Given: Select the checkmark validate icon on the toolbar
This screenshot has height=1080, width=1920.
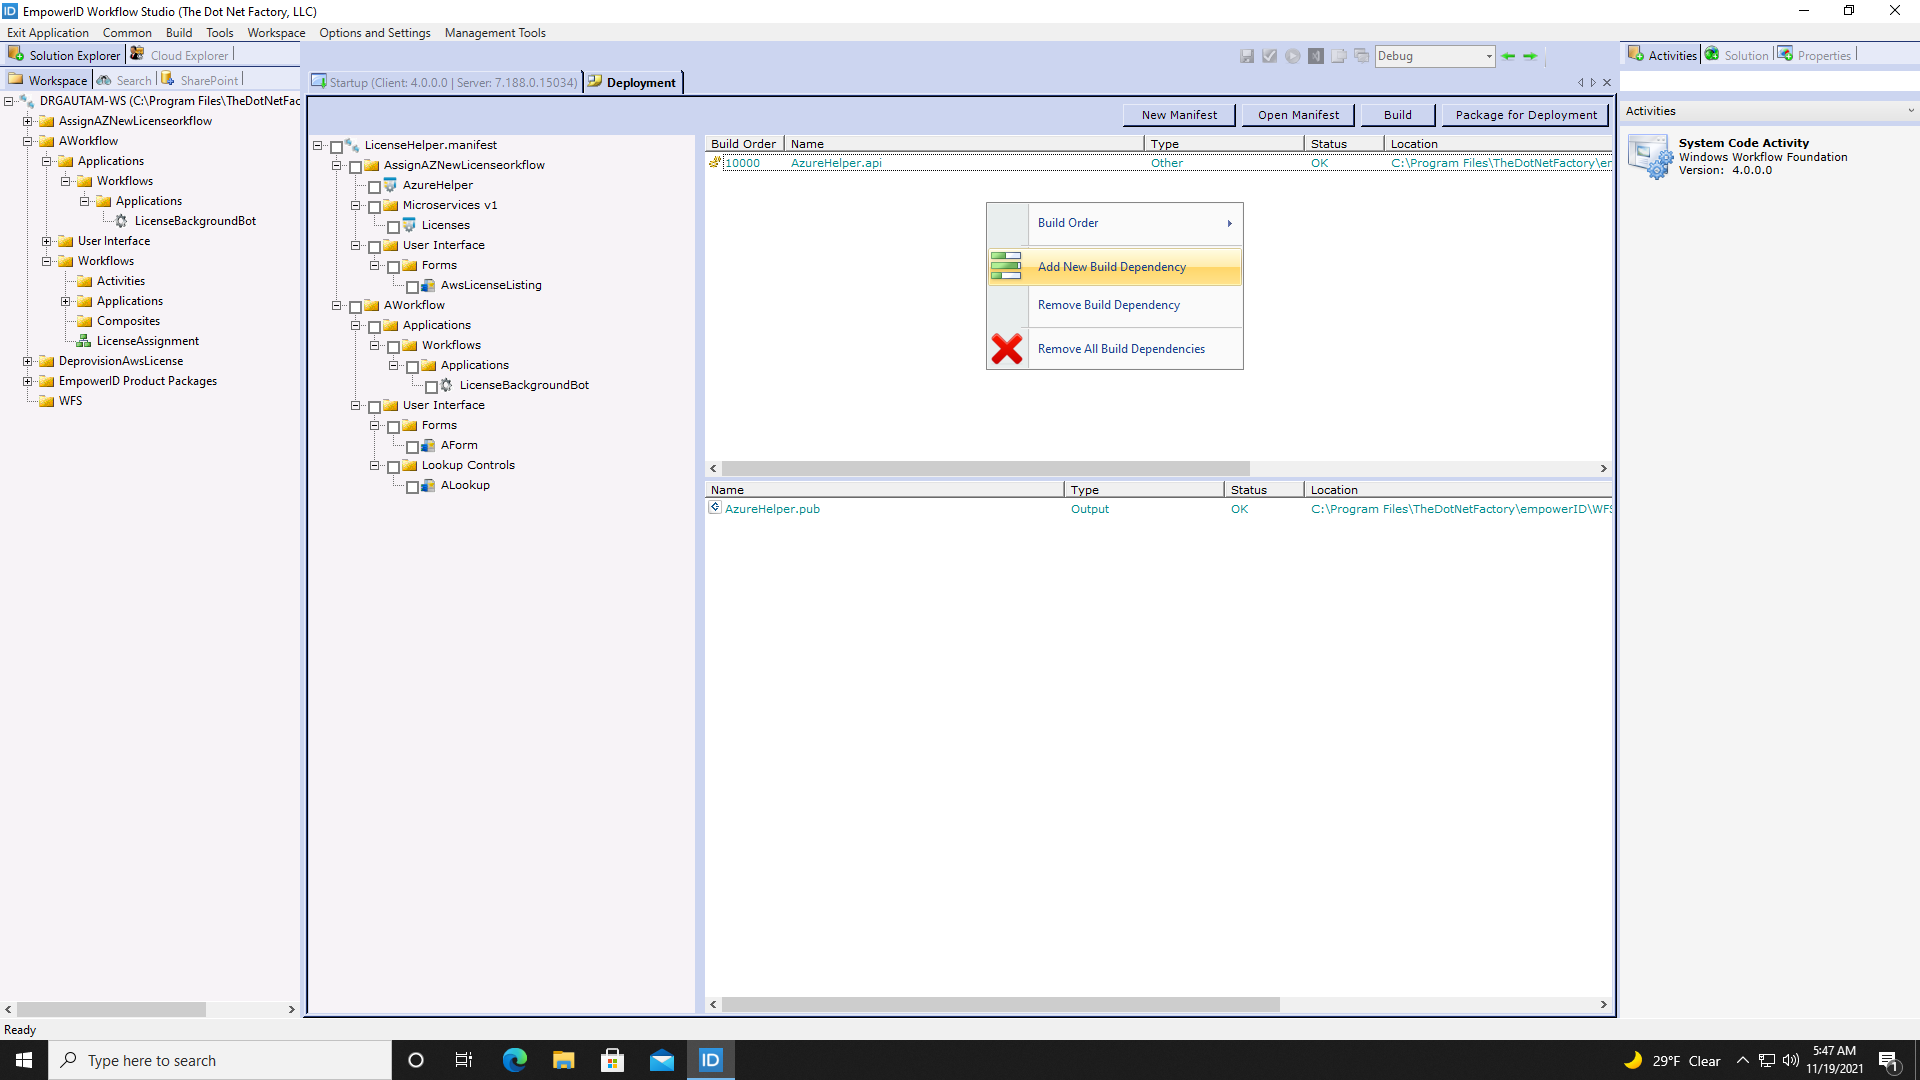Looking at the screenshot, I should (x=1270, y=56).
